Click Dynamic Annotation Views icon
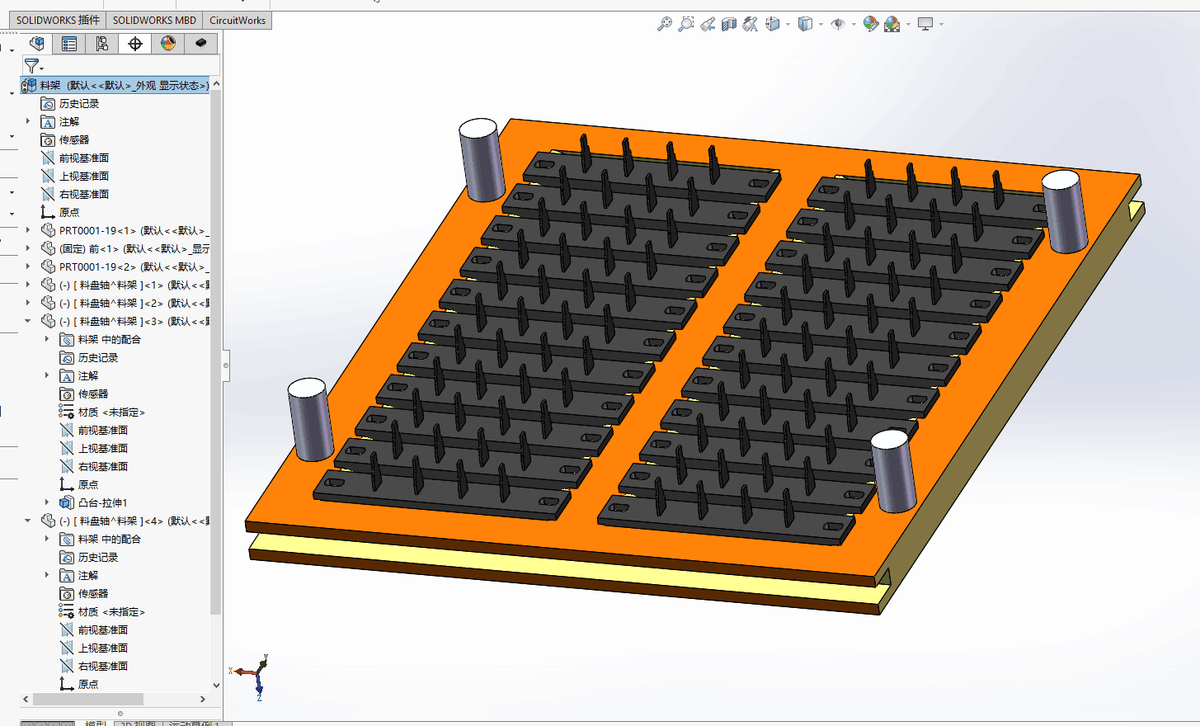Viewport: 1200px width, 726px height. tap(750, 23)
